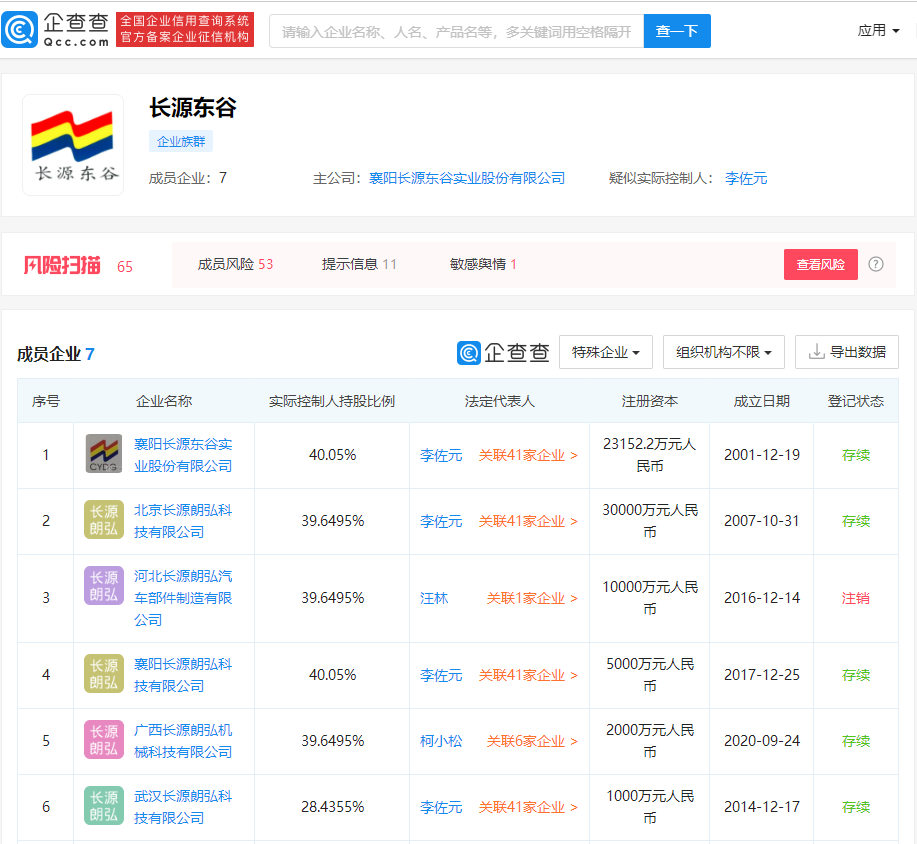Click the 28.4355% shareholding cell

click(332, 807)
